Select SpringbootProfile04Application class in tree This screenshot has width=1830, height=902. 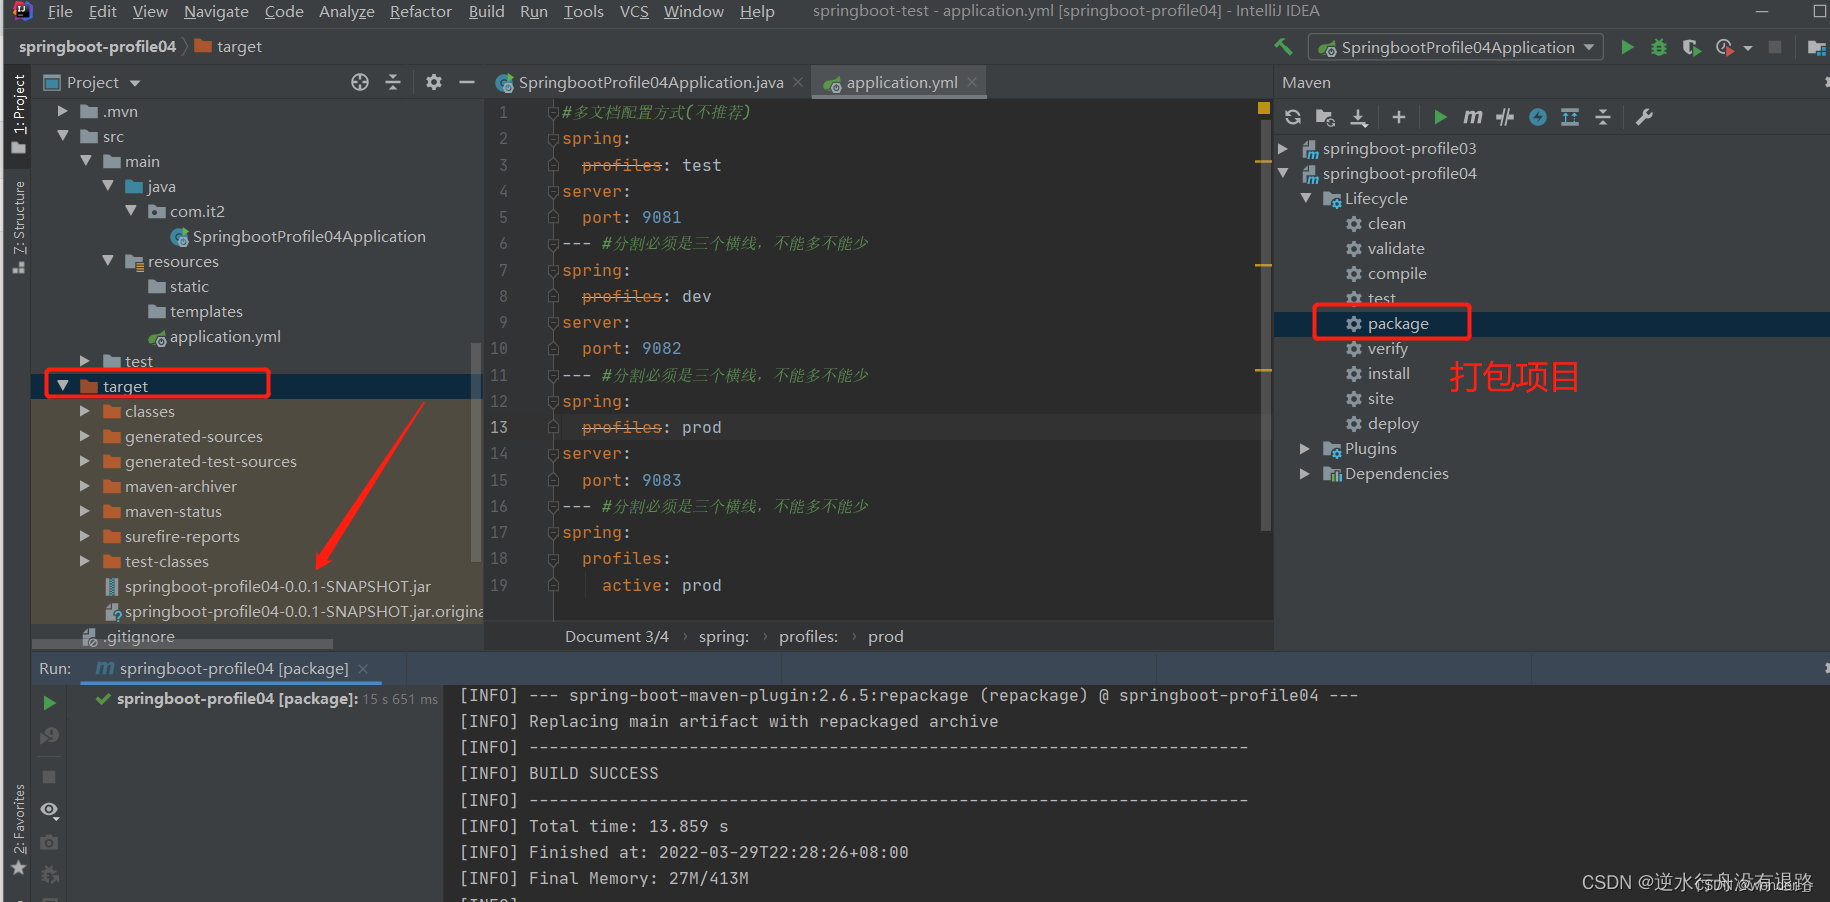pyautogui.click(x=308, y=237)
